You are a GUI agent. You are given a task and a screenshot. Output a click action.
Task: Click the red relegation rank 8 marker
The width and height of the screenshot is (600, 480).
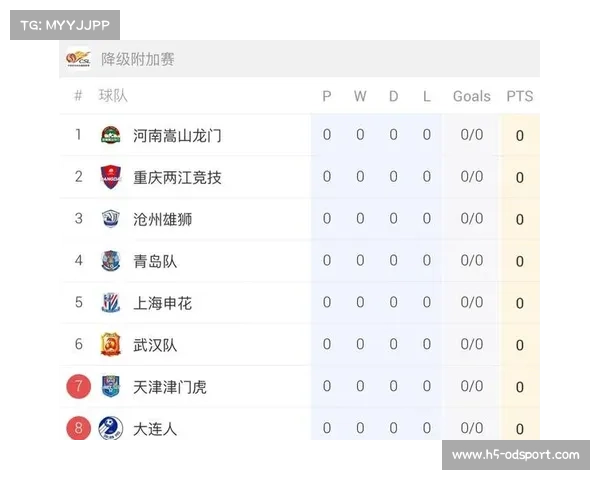click(78, 428)
